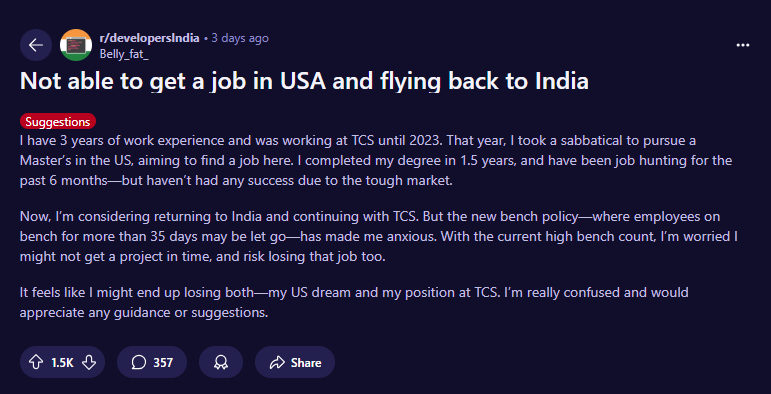
Task: Downvote the post with the down arrow
Action: [89, 363]
